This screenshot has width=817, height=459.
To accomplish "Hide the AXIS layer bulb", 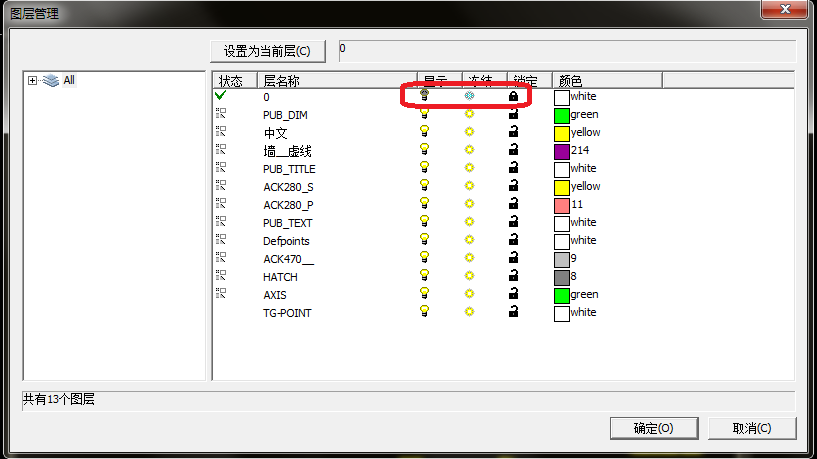I will 425,293.
